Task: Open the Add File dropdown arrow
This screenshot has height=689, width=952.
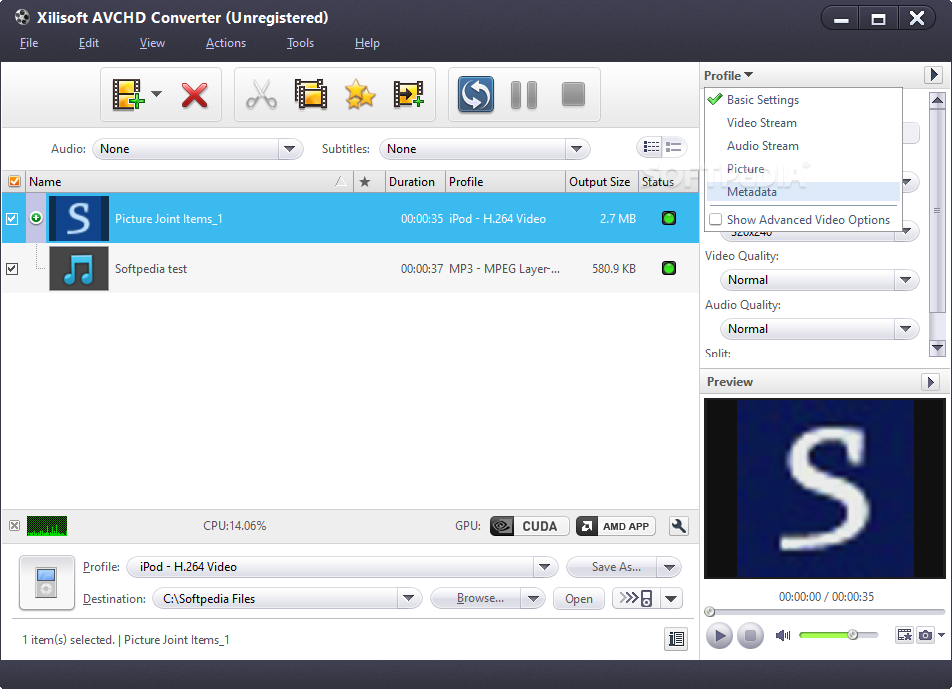Action: coord(157,93)
